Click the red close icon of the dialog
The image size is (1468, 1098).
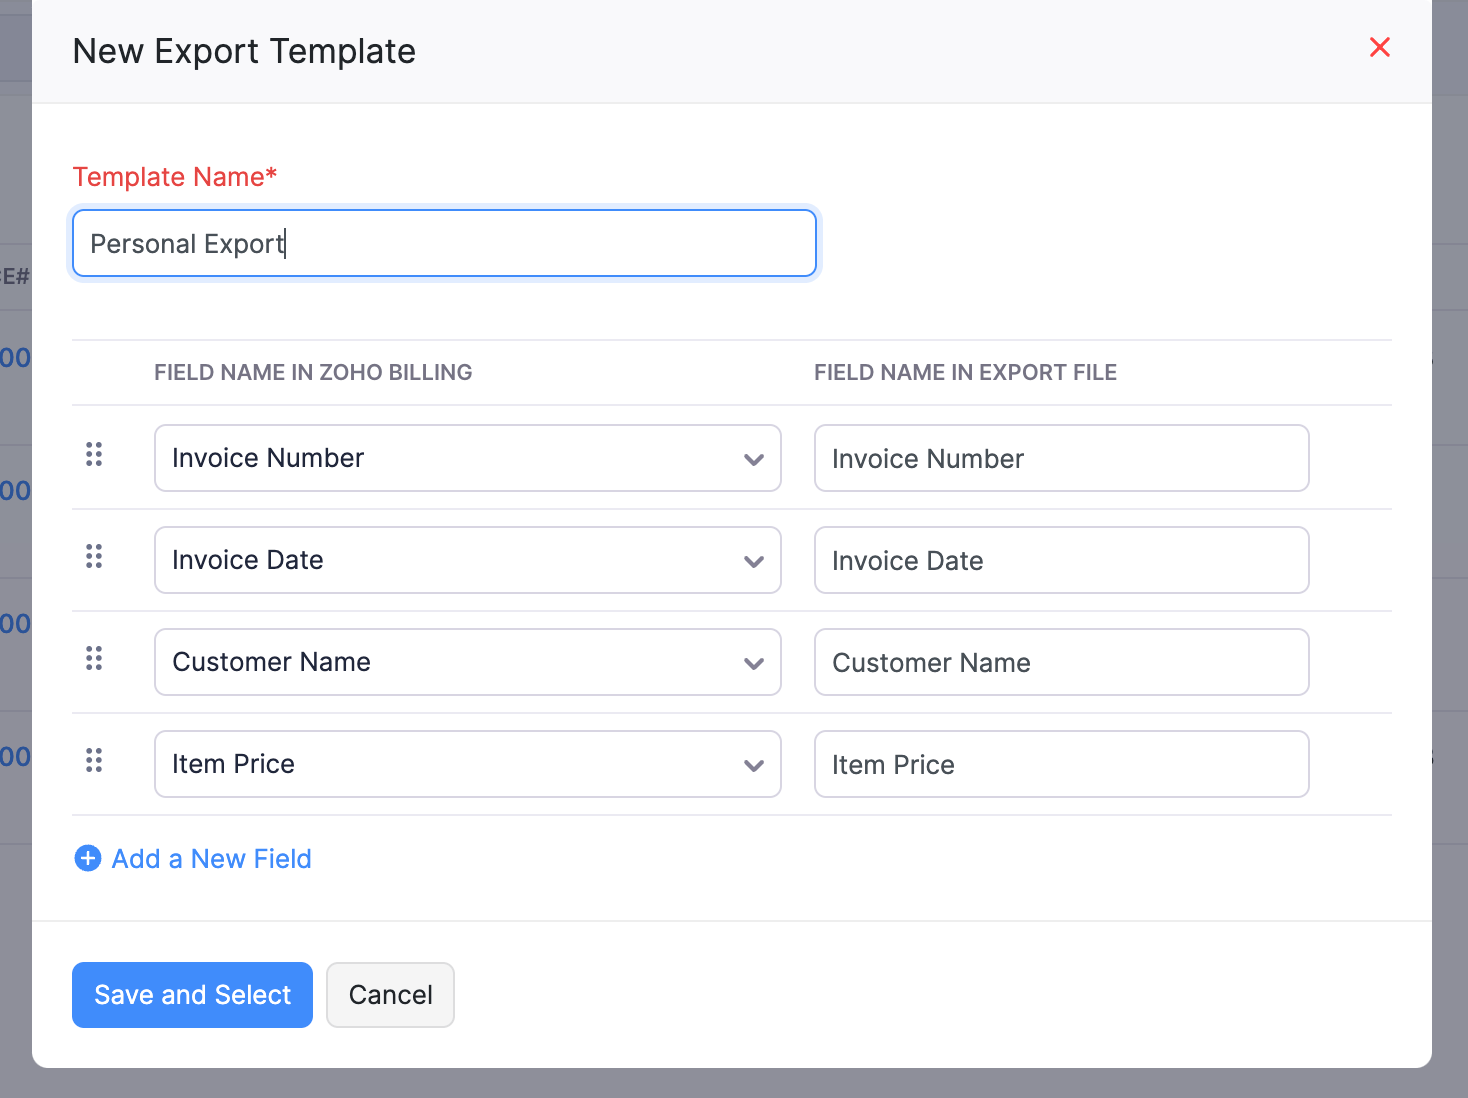[1380, 47]
